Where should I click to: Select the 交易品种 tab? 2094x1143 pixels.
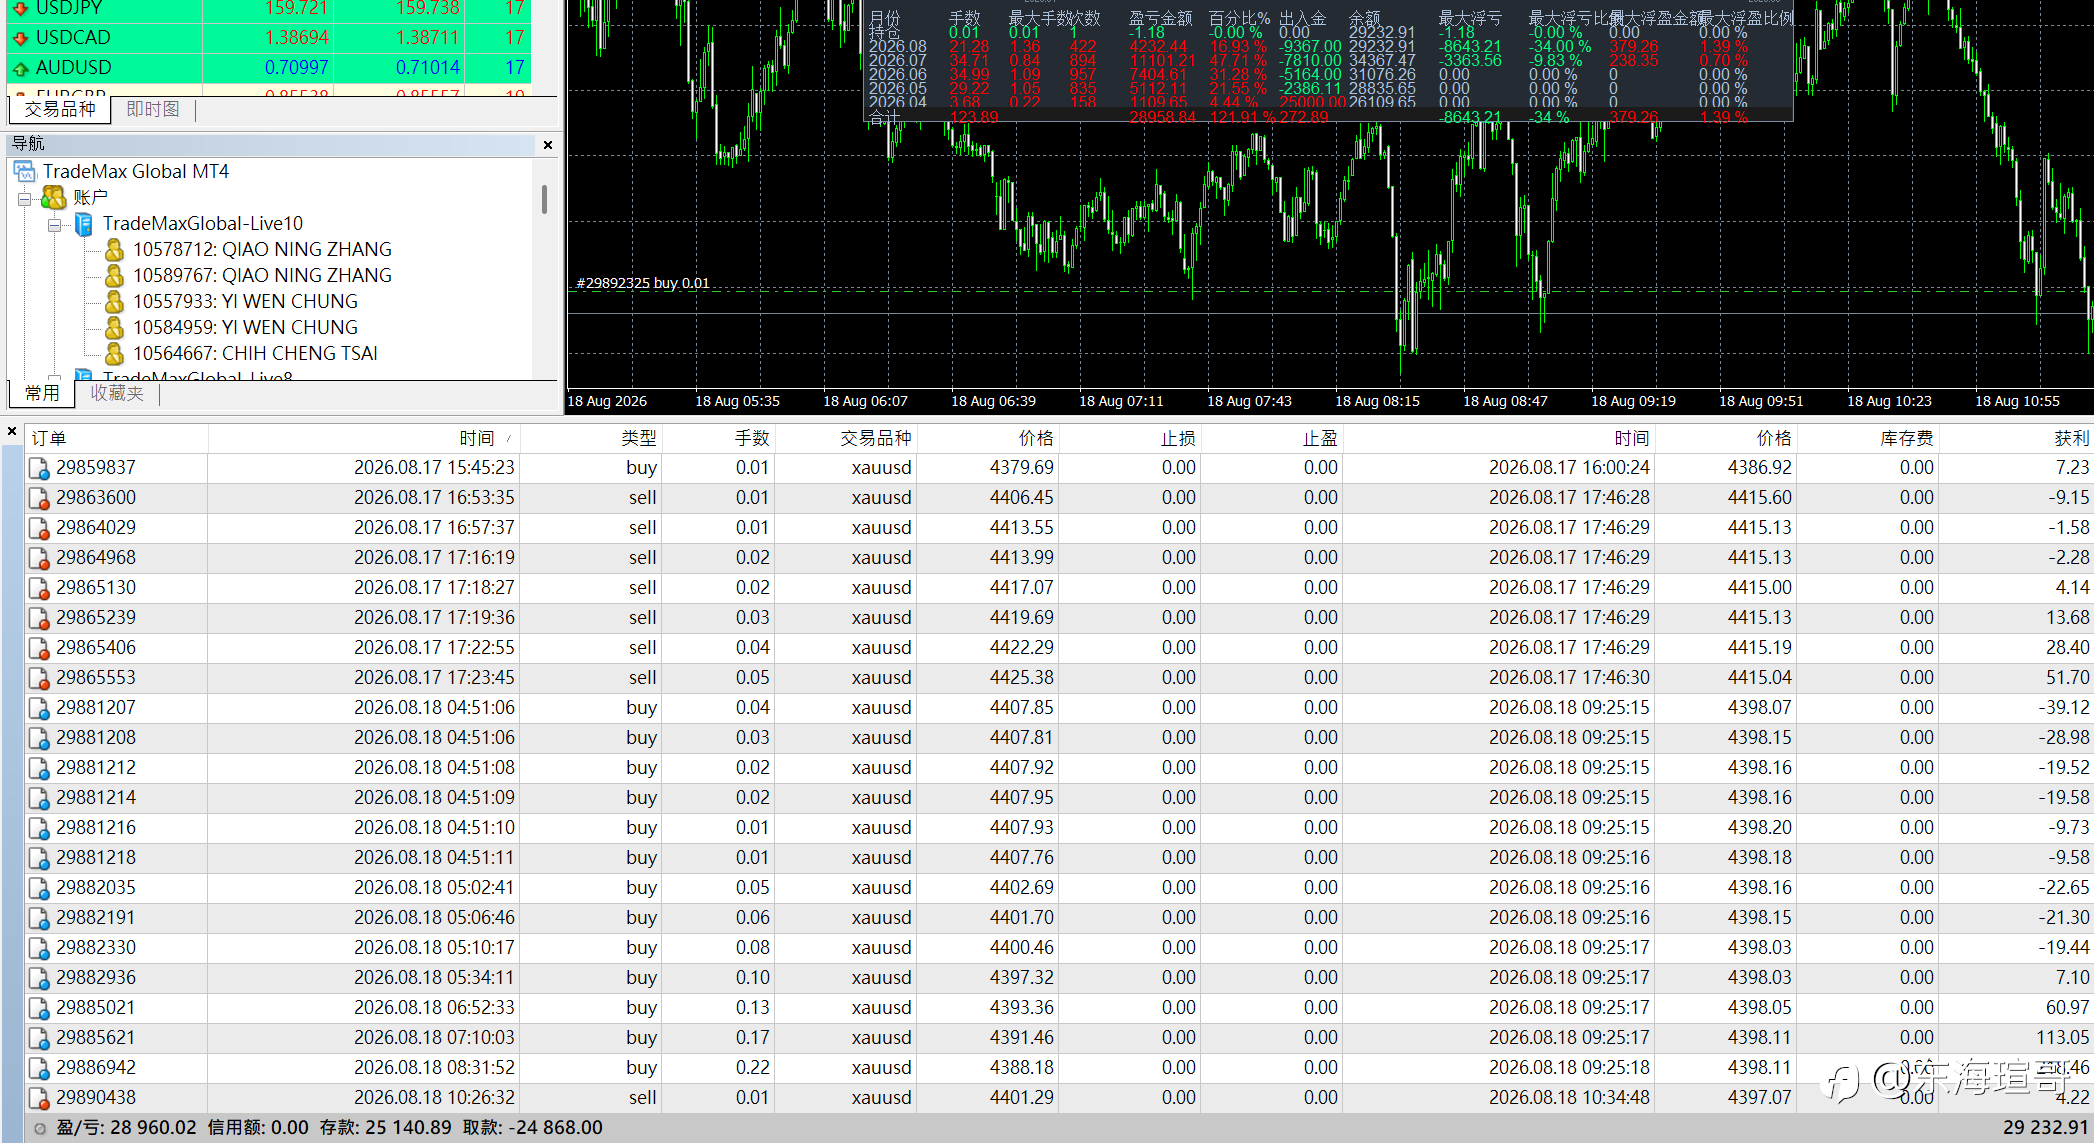point(60,109)
